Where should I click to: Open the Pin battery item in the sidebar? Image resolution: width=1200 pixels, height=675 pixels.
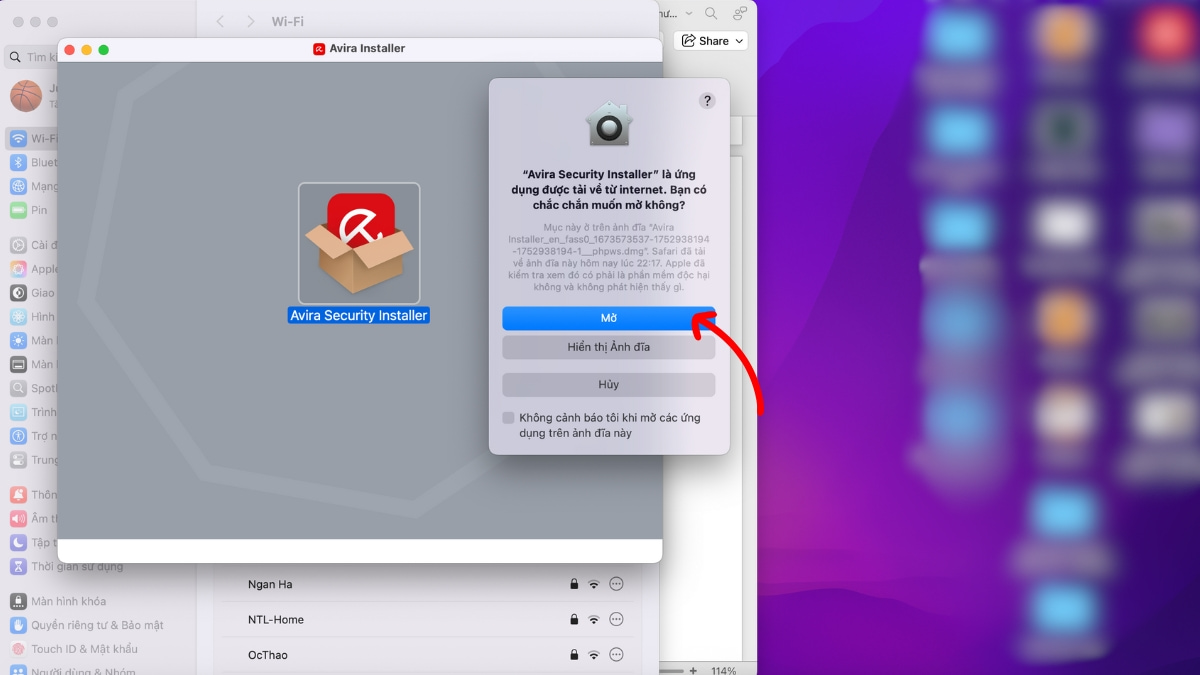pyautogui.click(x=31, y=210)
